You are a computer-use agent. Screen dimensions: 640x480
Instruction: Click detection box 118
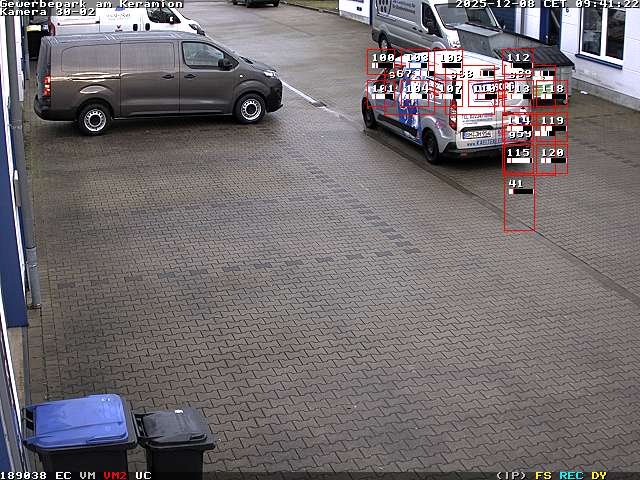(552, 93)
